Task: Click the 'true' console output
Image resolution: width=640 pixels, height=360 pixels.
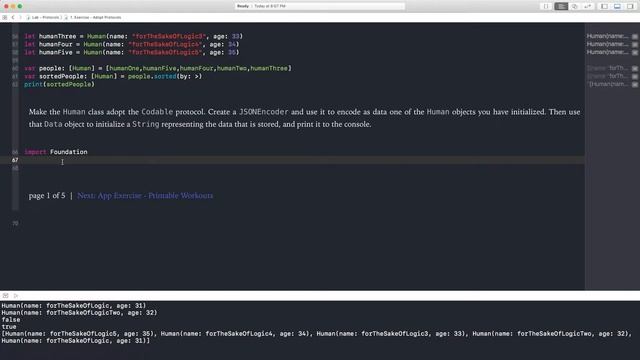Action: (9, 327)
